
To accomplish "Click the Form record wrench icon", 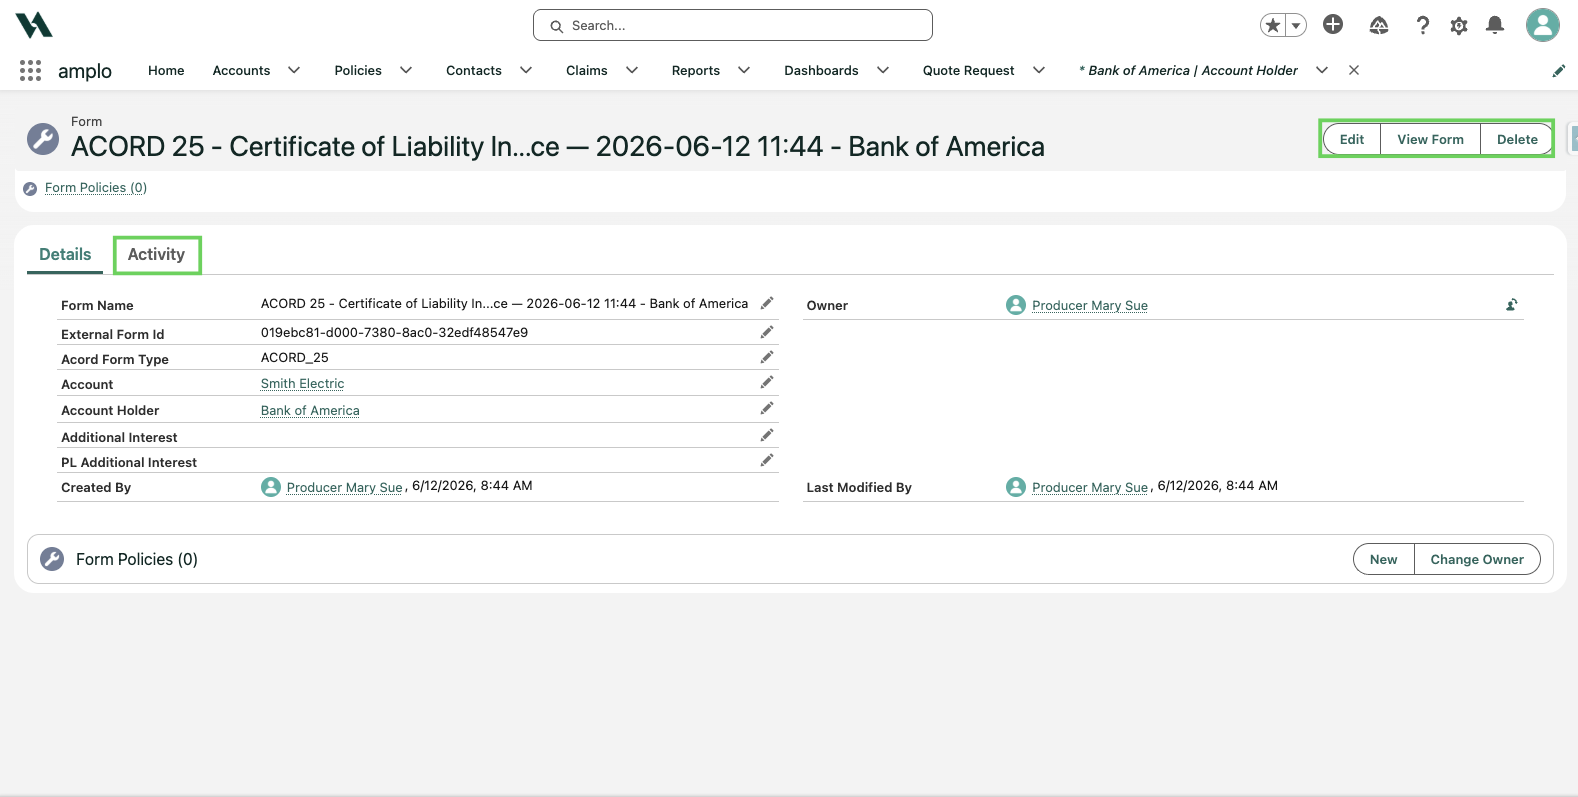I will (43, 139).
